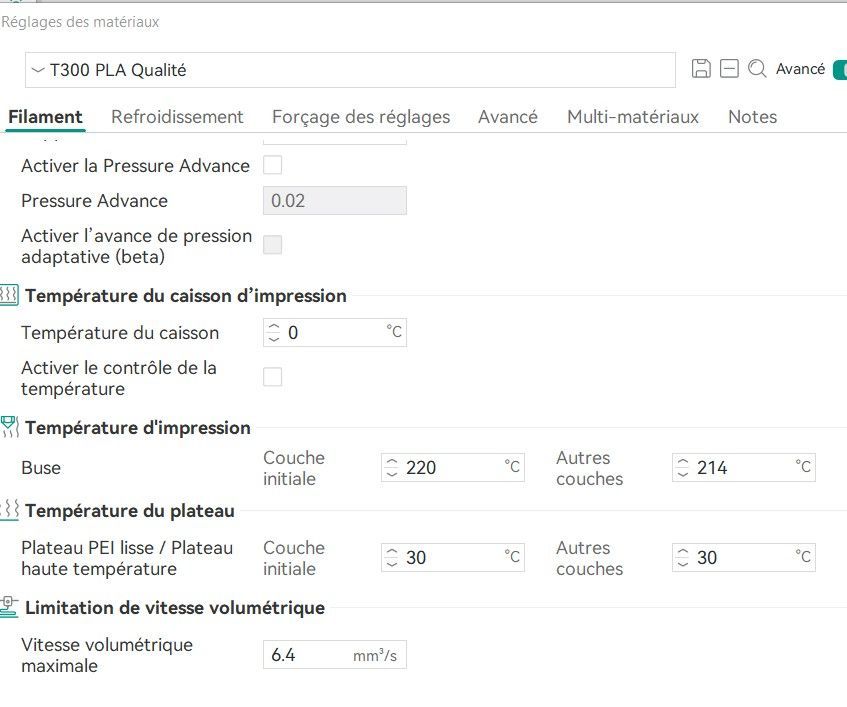The width and height of the screenshot is (847, 707).
Task: Click the chamber temperature section icon
Action: coord(9,296)
